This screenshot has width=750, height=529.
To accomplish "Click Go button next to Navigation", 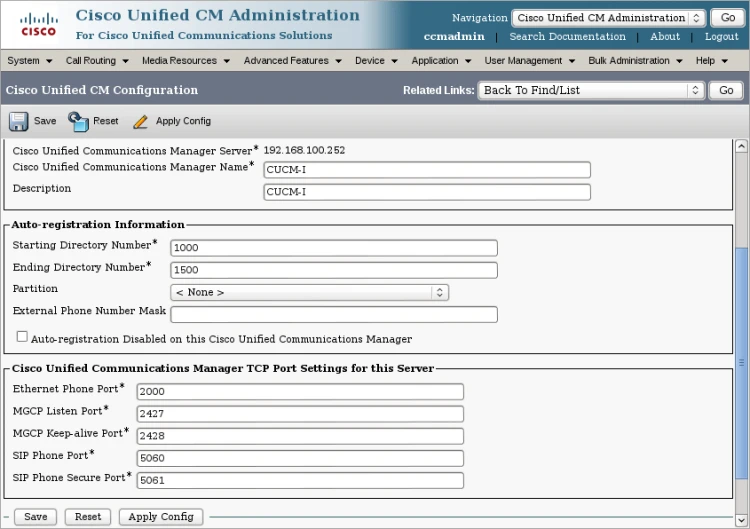I will [728, 18].
